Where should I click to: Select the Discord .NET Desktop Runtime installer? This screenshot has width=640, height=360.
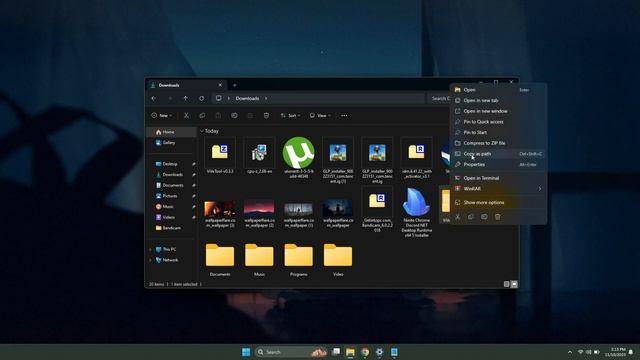point(416,212)
